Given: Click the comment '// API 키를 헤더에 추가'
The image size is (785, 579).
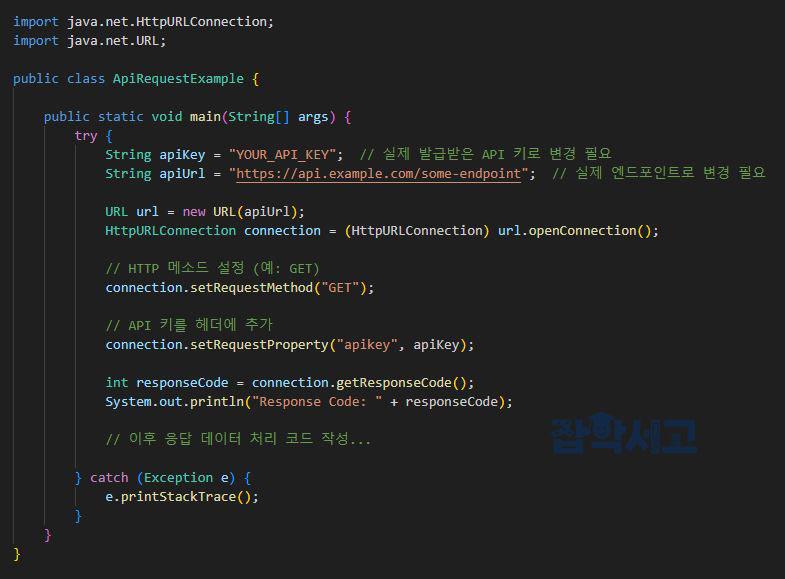Looking at the screenshot, I should coord(189,325).
